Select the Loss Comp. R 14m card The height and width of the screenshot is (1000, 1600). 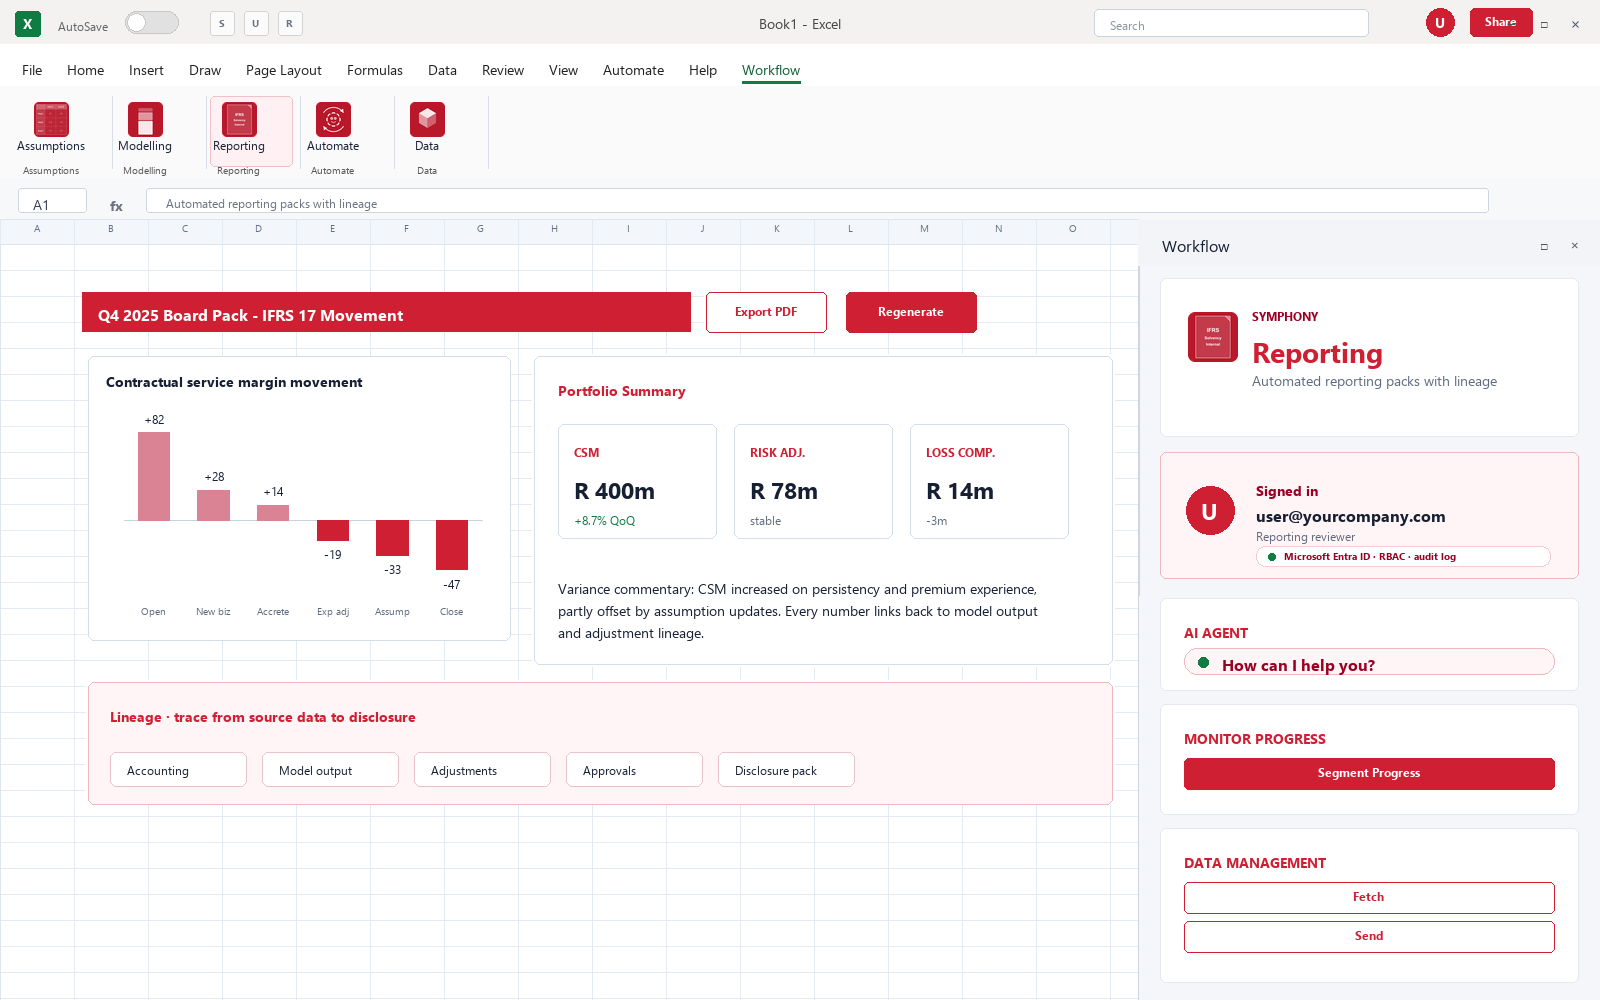[989, 482]
